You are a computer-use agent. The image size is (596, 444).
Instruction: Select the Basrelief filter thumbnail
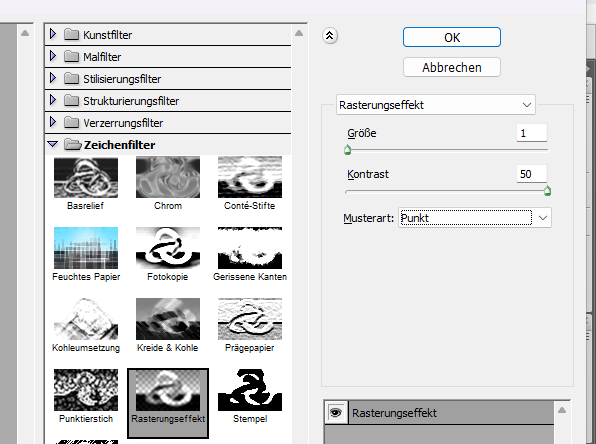(86, 178)
